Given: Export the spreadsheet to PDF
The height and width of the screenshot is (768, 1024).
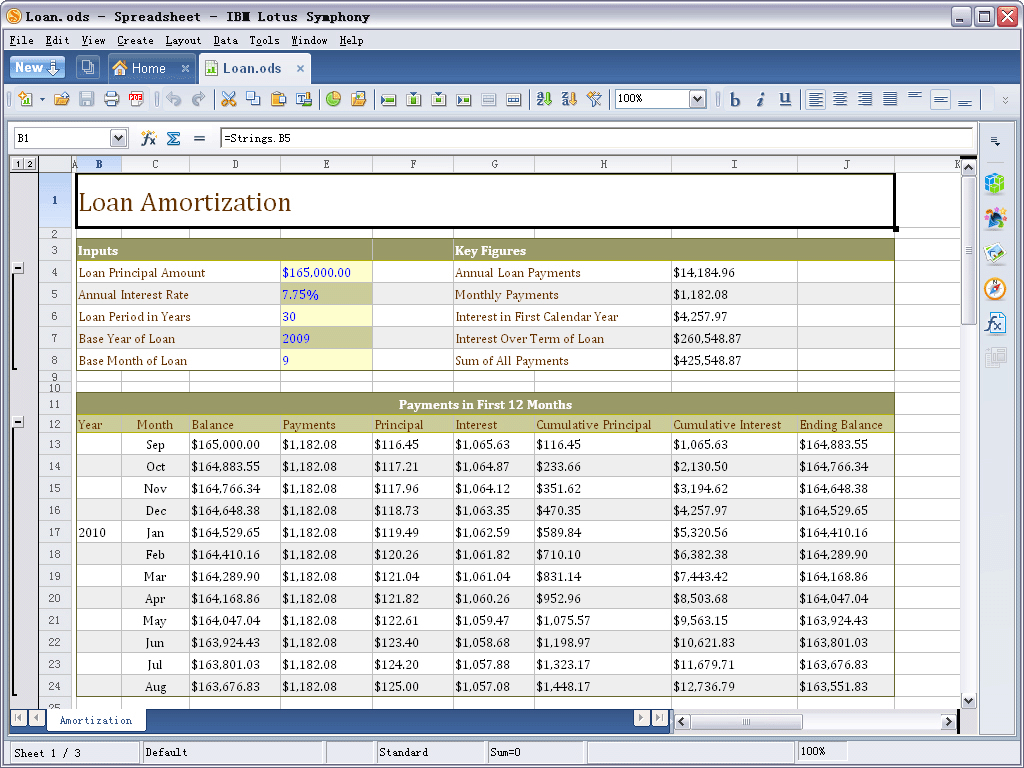Looking at the screenshot, I should (x=134, y=99).
